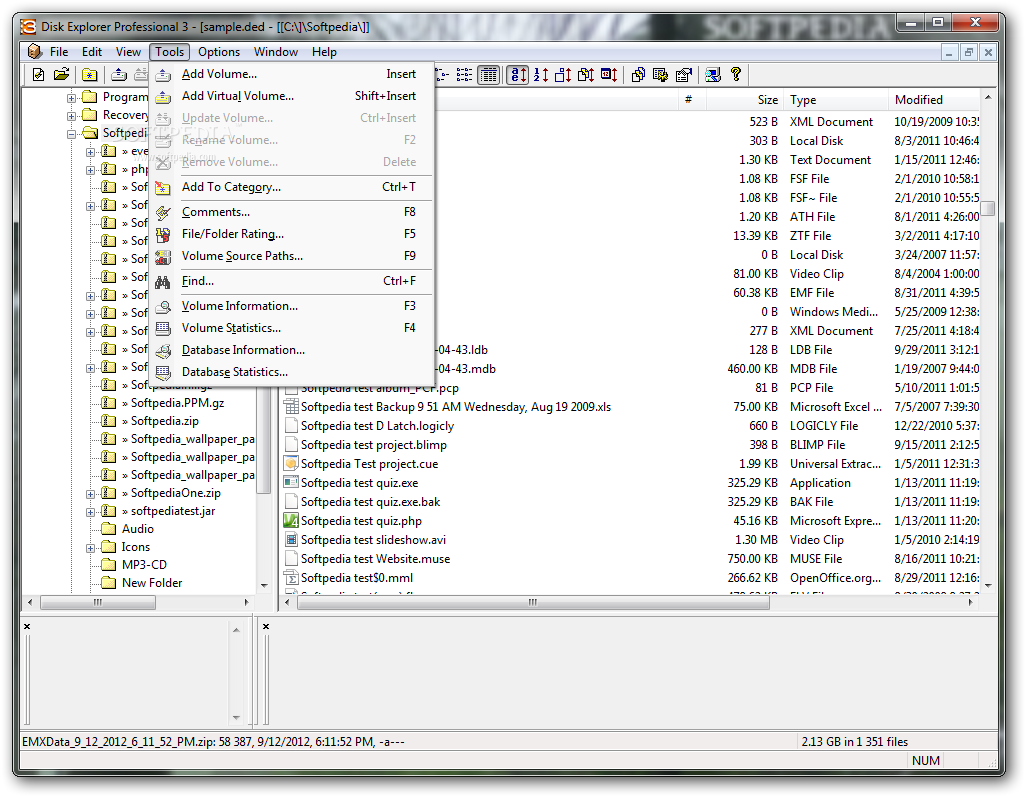The height and width of the screenshot is (797, 1026).
Task: Switch to List view toolbar icon
Action: pos(465,75)
